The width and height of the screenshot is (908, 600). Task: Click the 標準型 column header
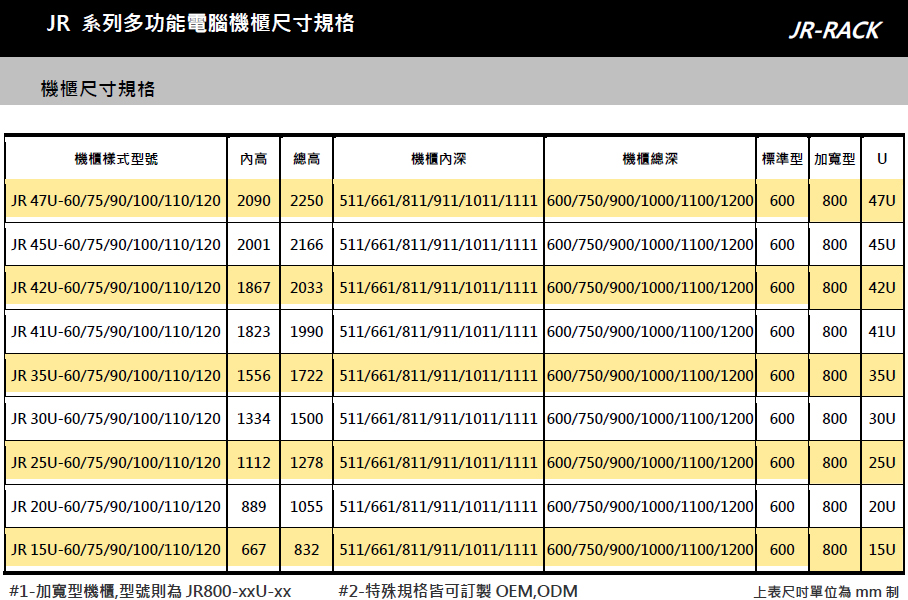(782, 159)
